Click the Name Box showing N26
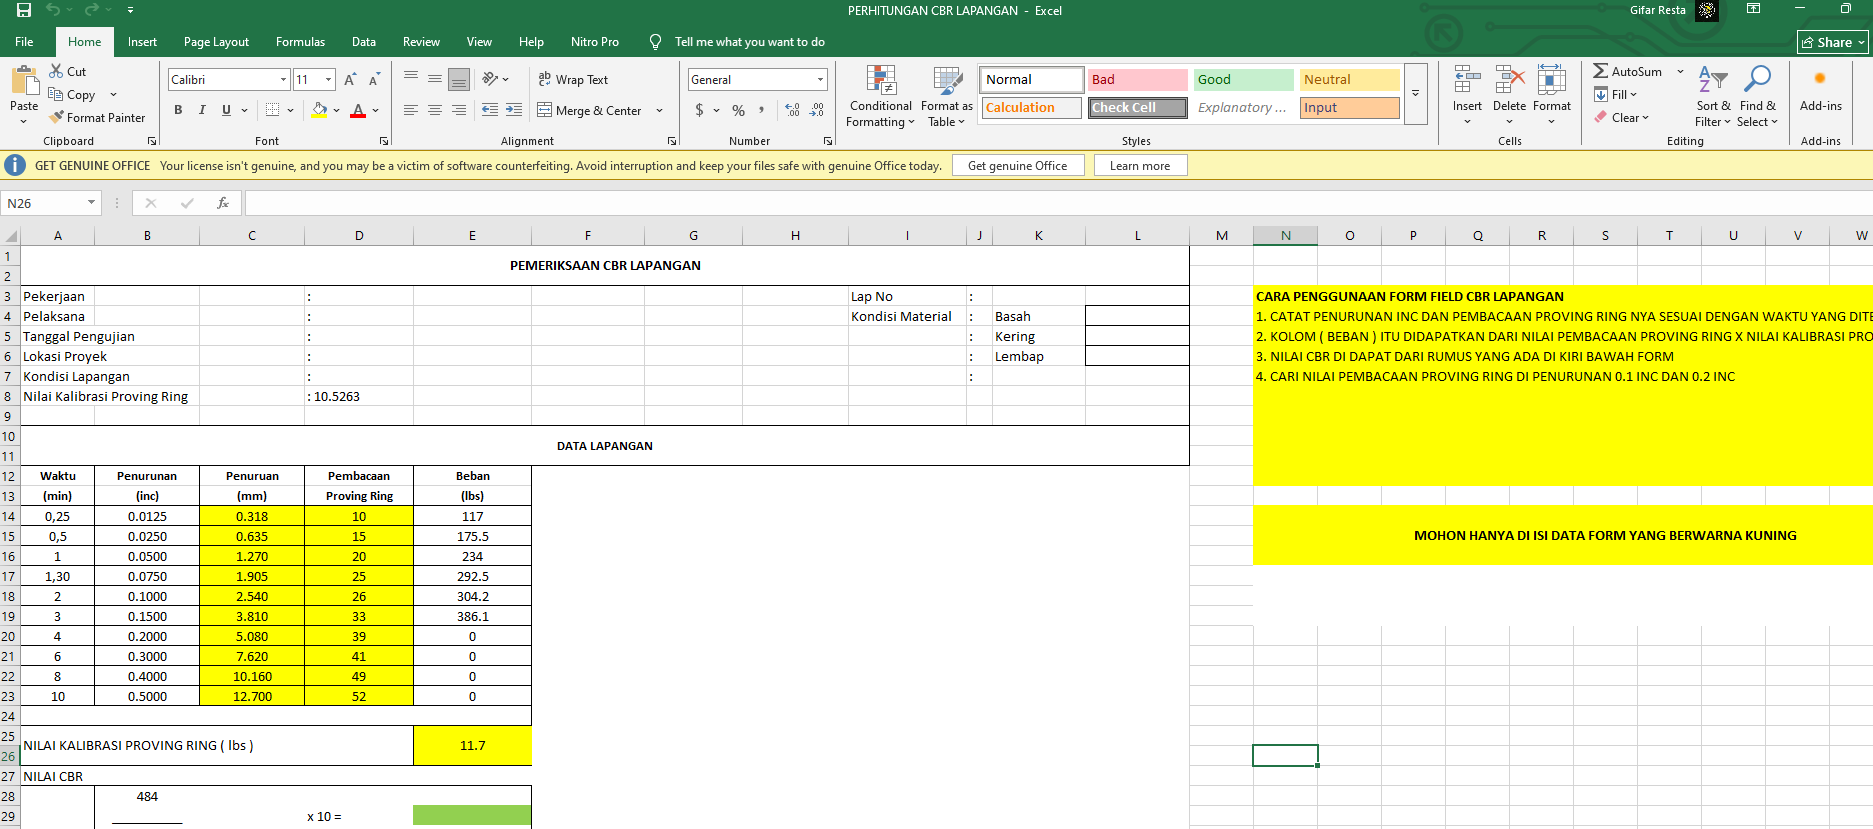1873x829 pixels. click(45, 203)
